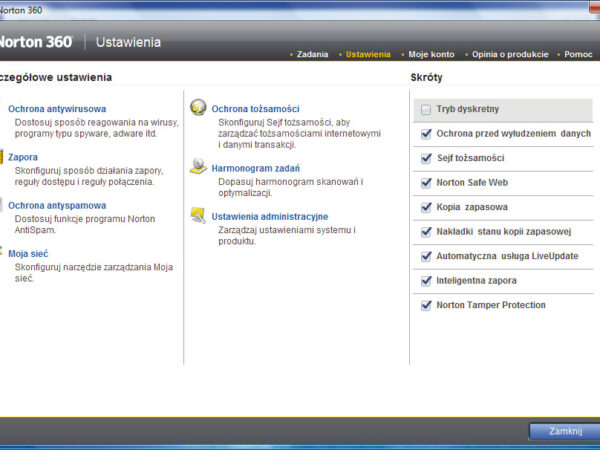Open the Moje konto menu item
This screenshot has height=450, width=600.
pyautogui.click(x=430, y=54)
